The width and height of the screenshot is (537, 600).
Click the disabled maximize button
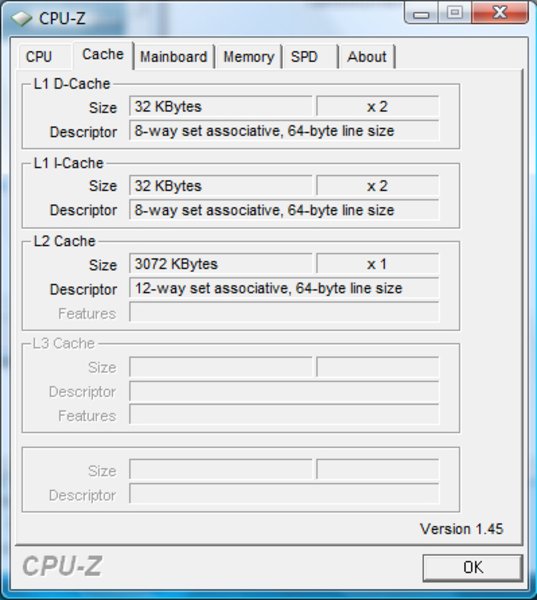click(x=454, y=13)
